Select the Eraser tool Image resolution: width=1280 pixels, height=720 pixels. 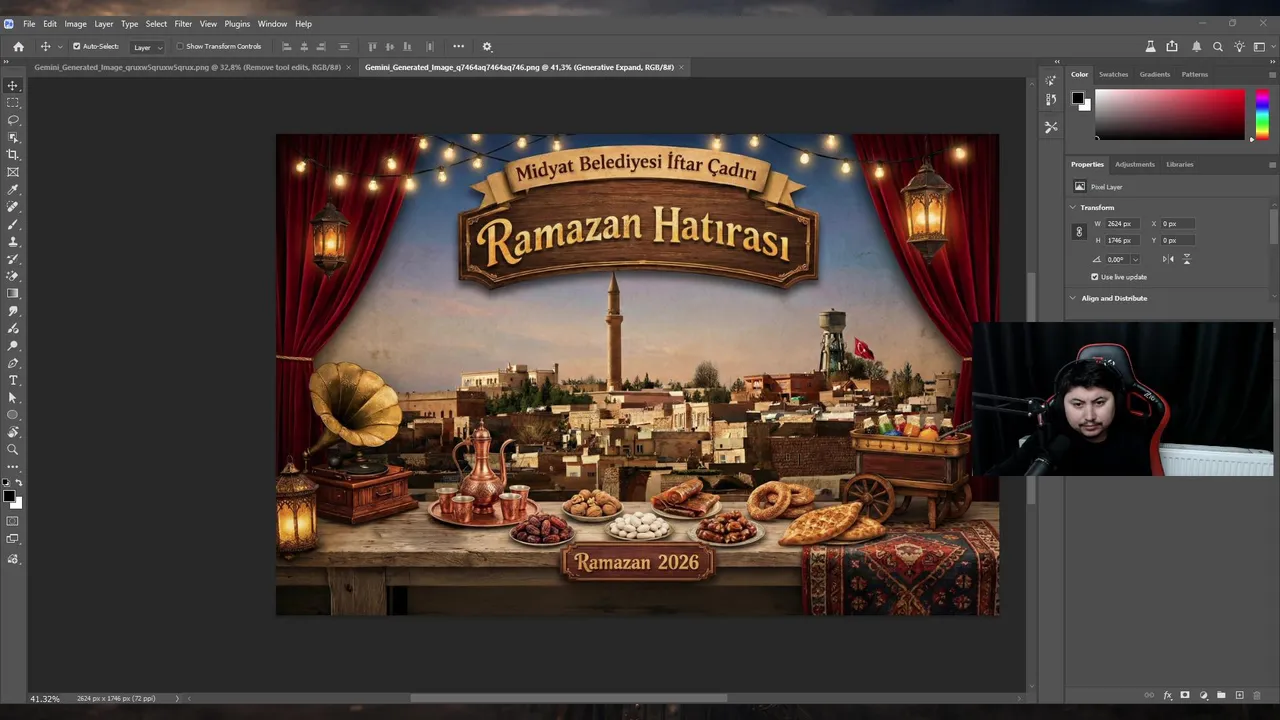point(13,276)
